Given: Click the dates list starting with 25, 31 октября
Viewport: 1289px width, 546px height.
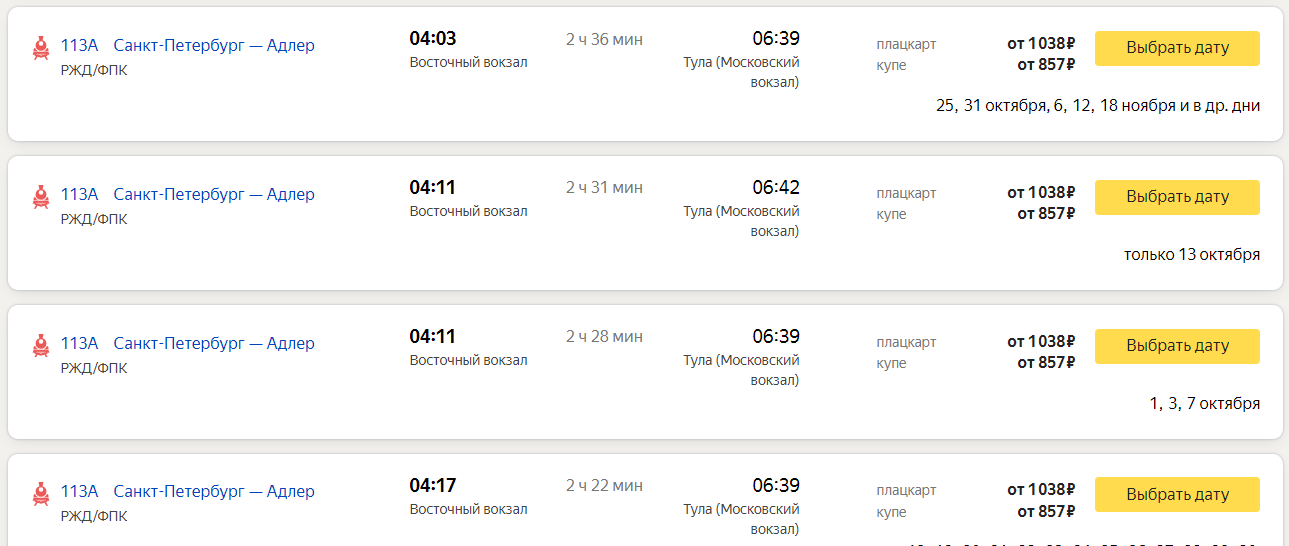Looking at the screenshot, I should pos(1097,105).
